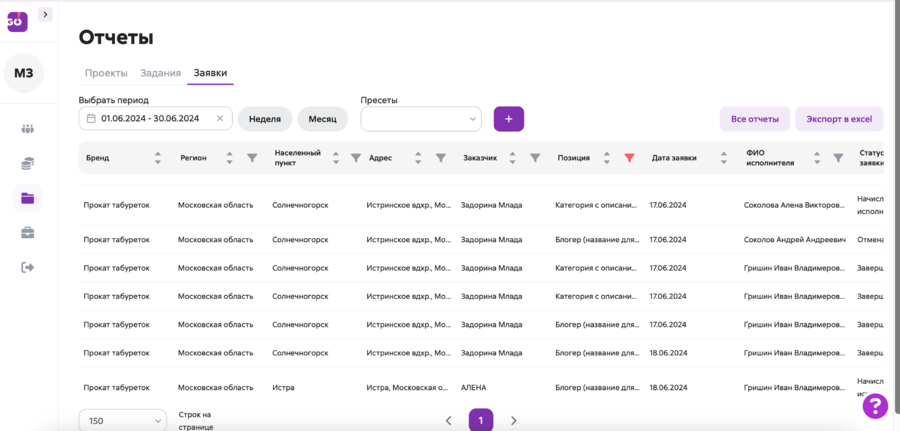Expand the collapsed sidebar with chevron
This screenshot has width=900, height=431.
pos(45,14)
